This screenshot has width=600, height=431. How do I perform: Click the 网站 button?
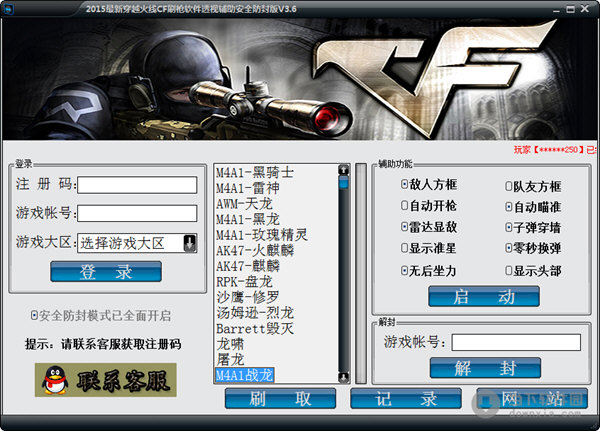(x=532, y=398)
